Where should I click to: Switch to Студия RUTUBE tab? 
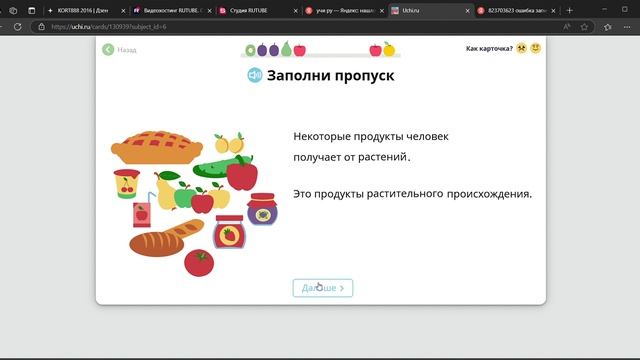[x=249, y=11]
